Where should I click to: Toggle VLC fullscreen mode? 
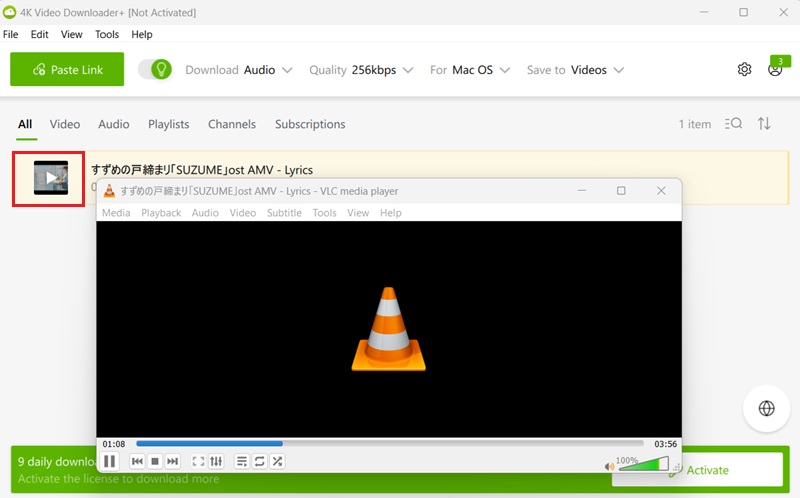(198, 461)
